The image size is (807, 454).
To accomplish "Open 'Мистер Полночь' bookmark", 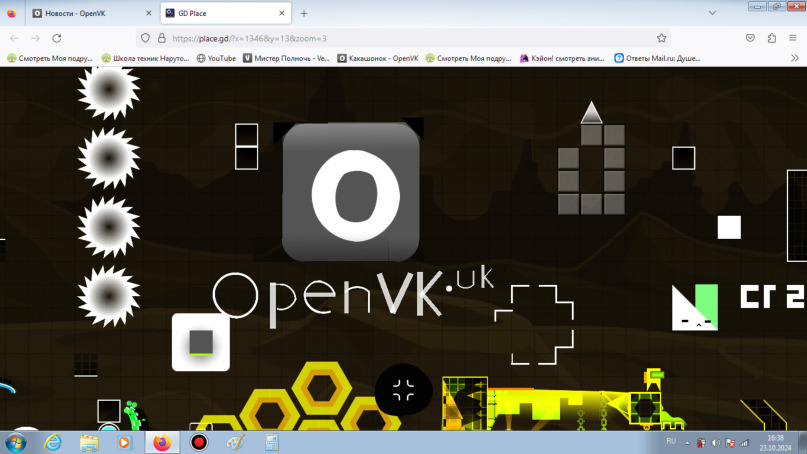I will click(x=286, y=58).
